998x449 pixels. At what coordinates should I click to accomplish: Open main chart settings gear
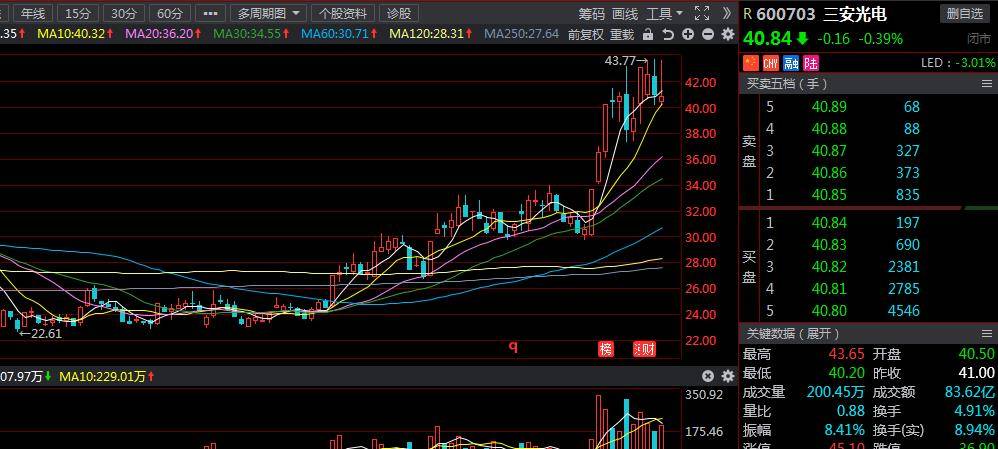click(x=727, y=34)
